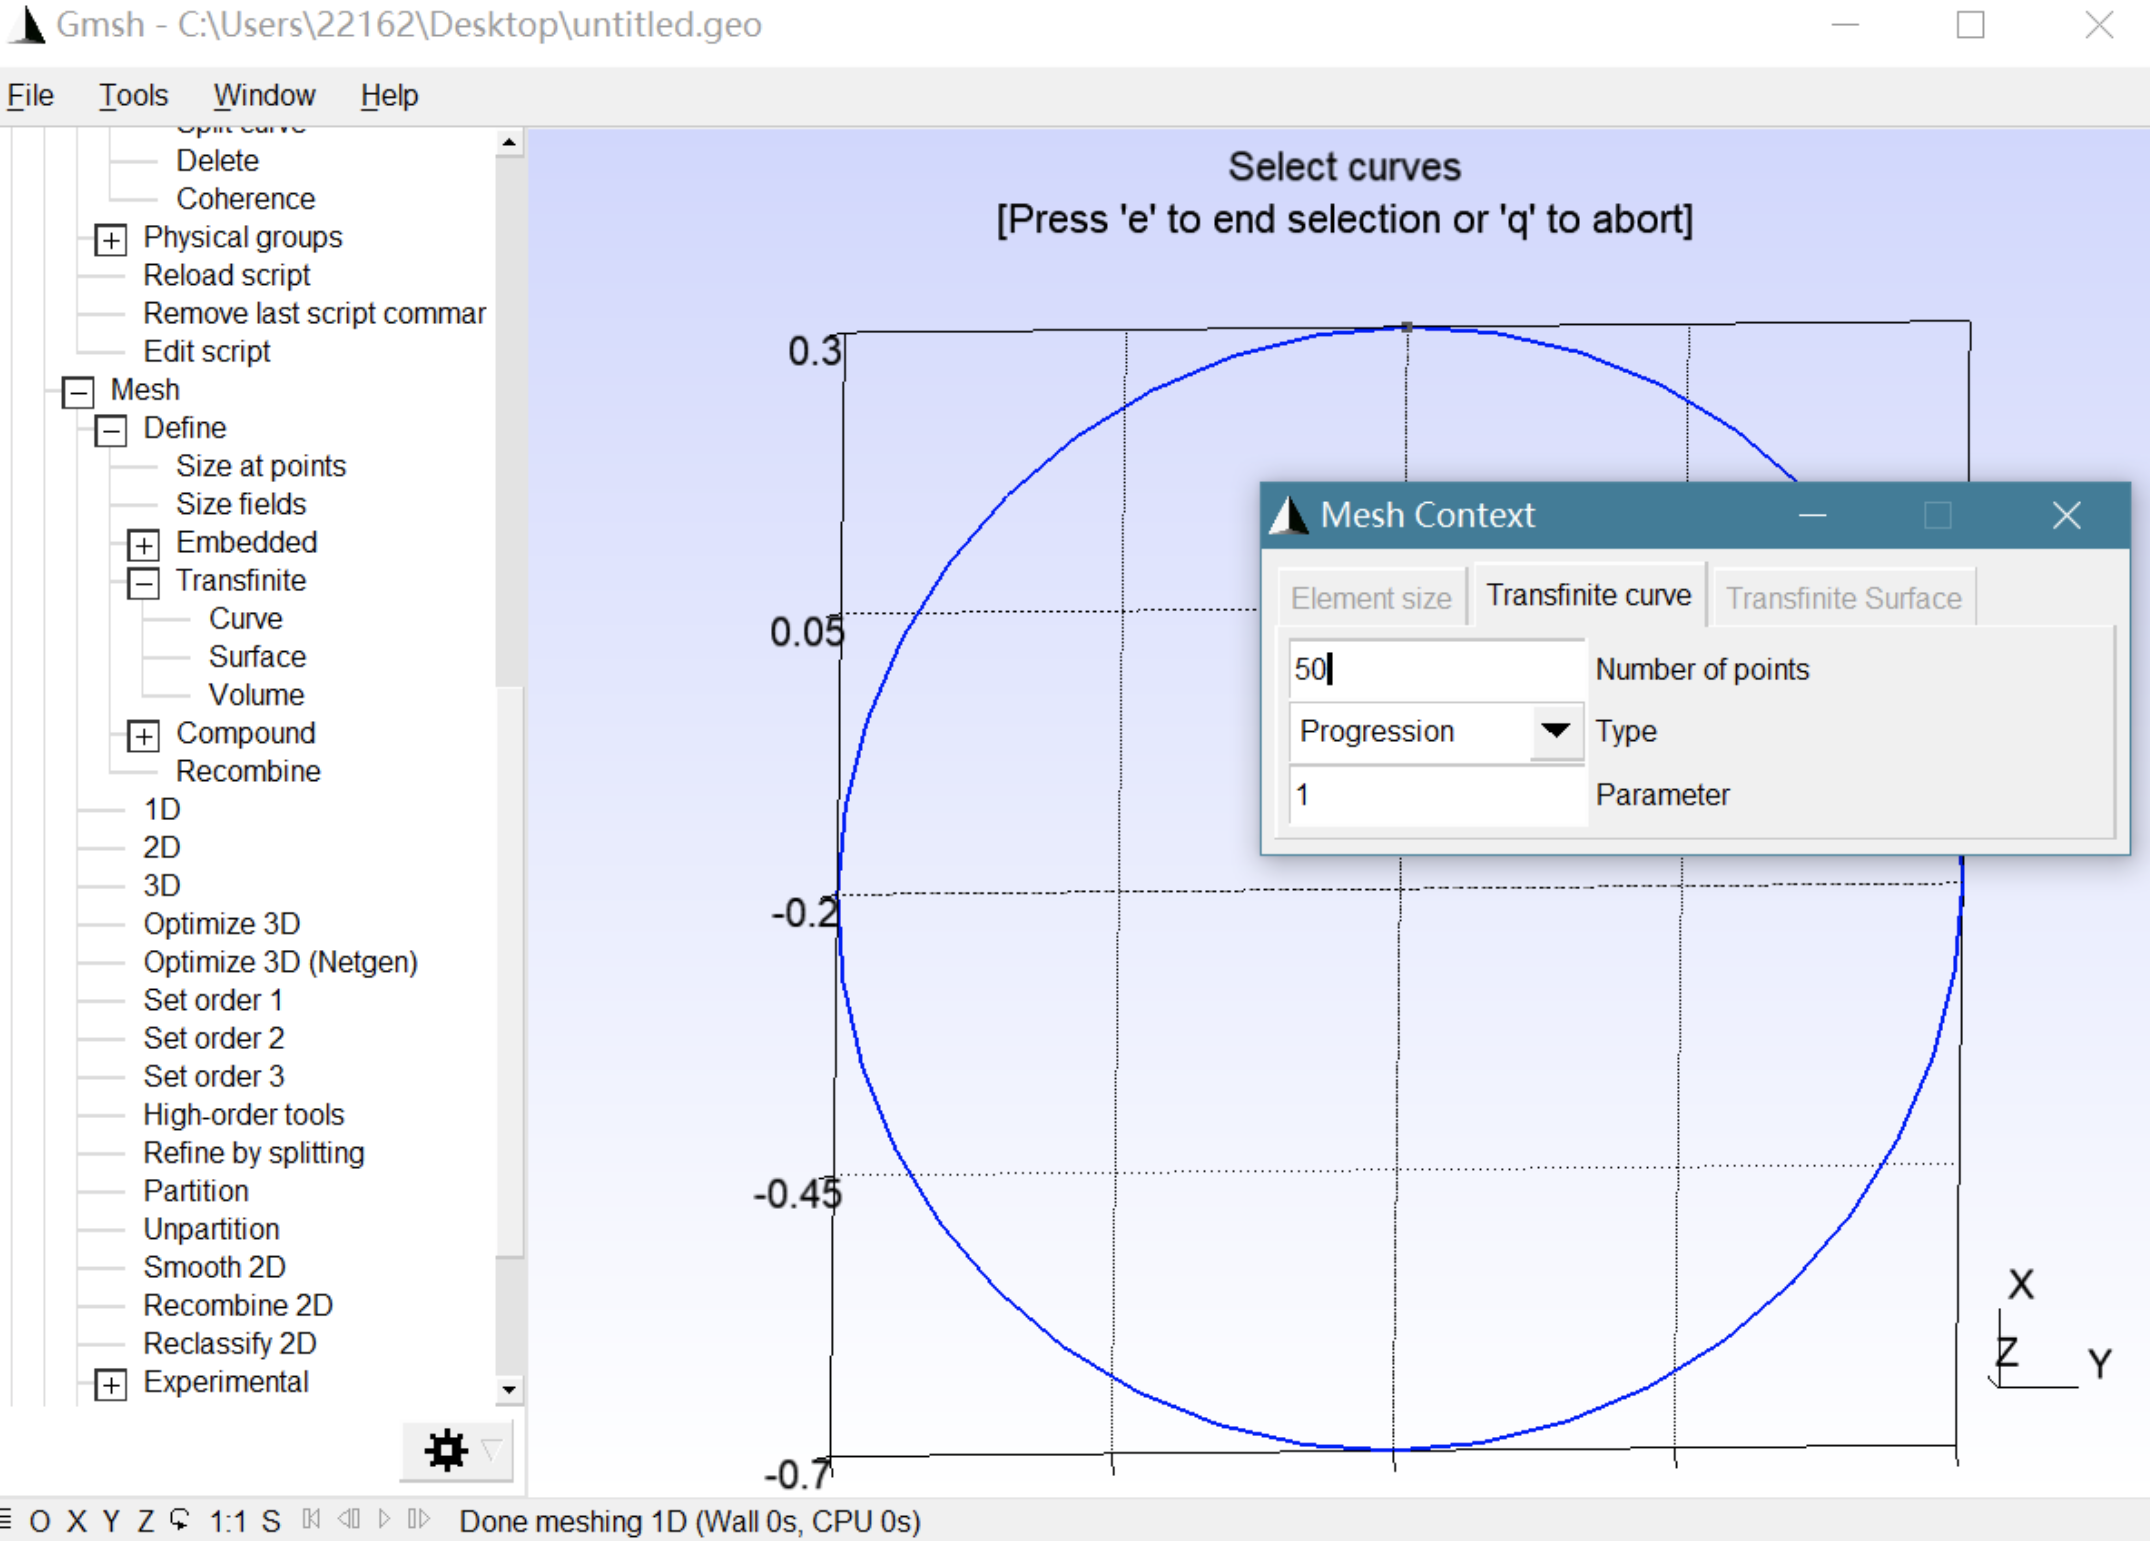This screenshot has height=1542, width=2150.
Task: Open the Progression type dropdown
Action: [1555, 731]
